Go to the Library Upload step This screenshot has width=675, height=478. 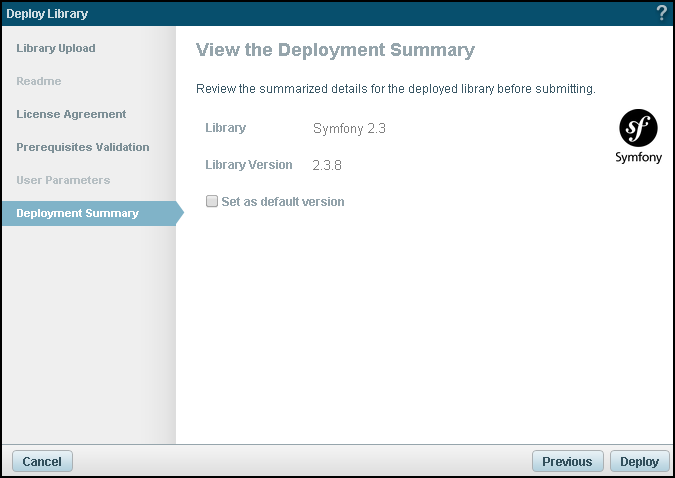pyautogui.click(x=56, y=48)
